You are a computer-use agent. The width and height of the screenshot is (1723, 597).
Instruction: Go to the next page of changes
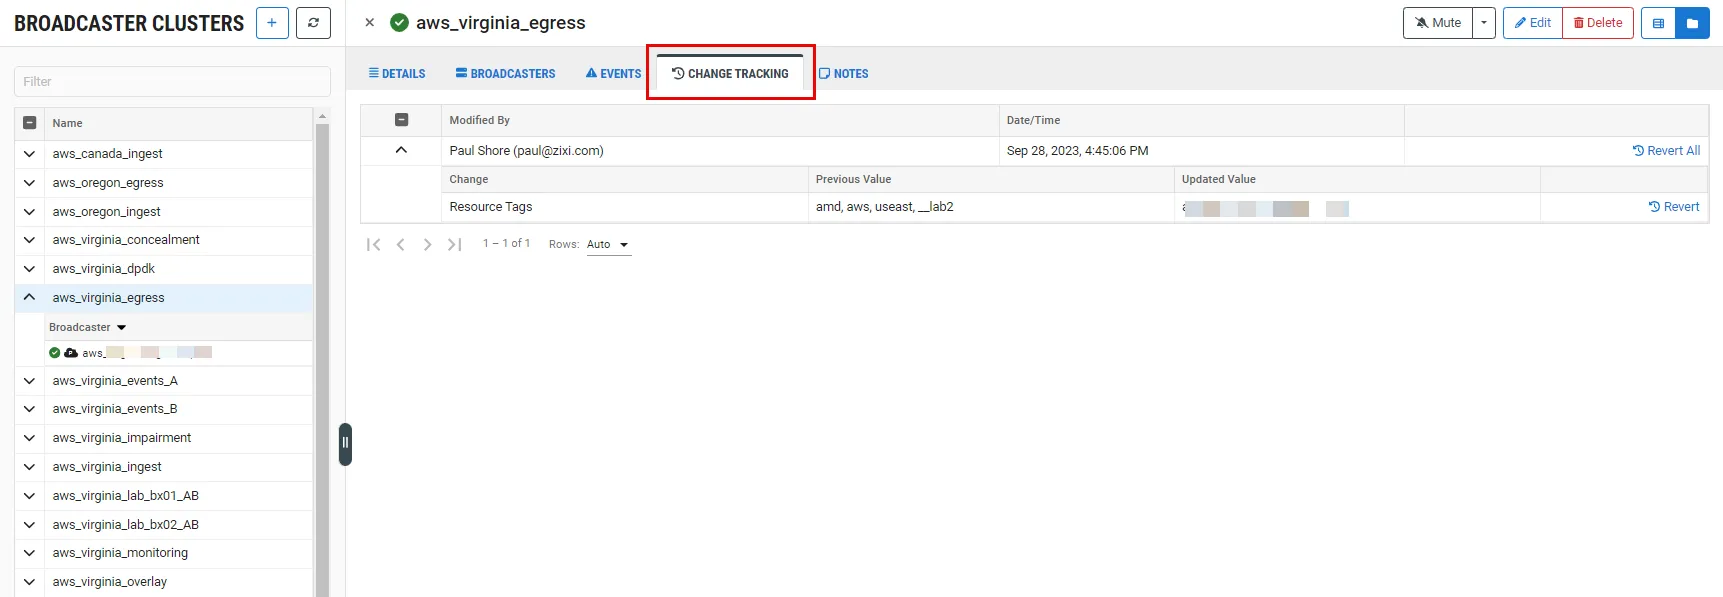427,244
